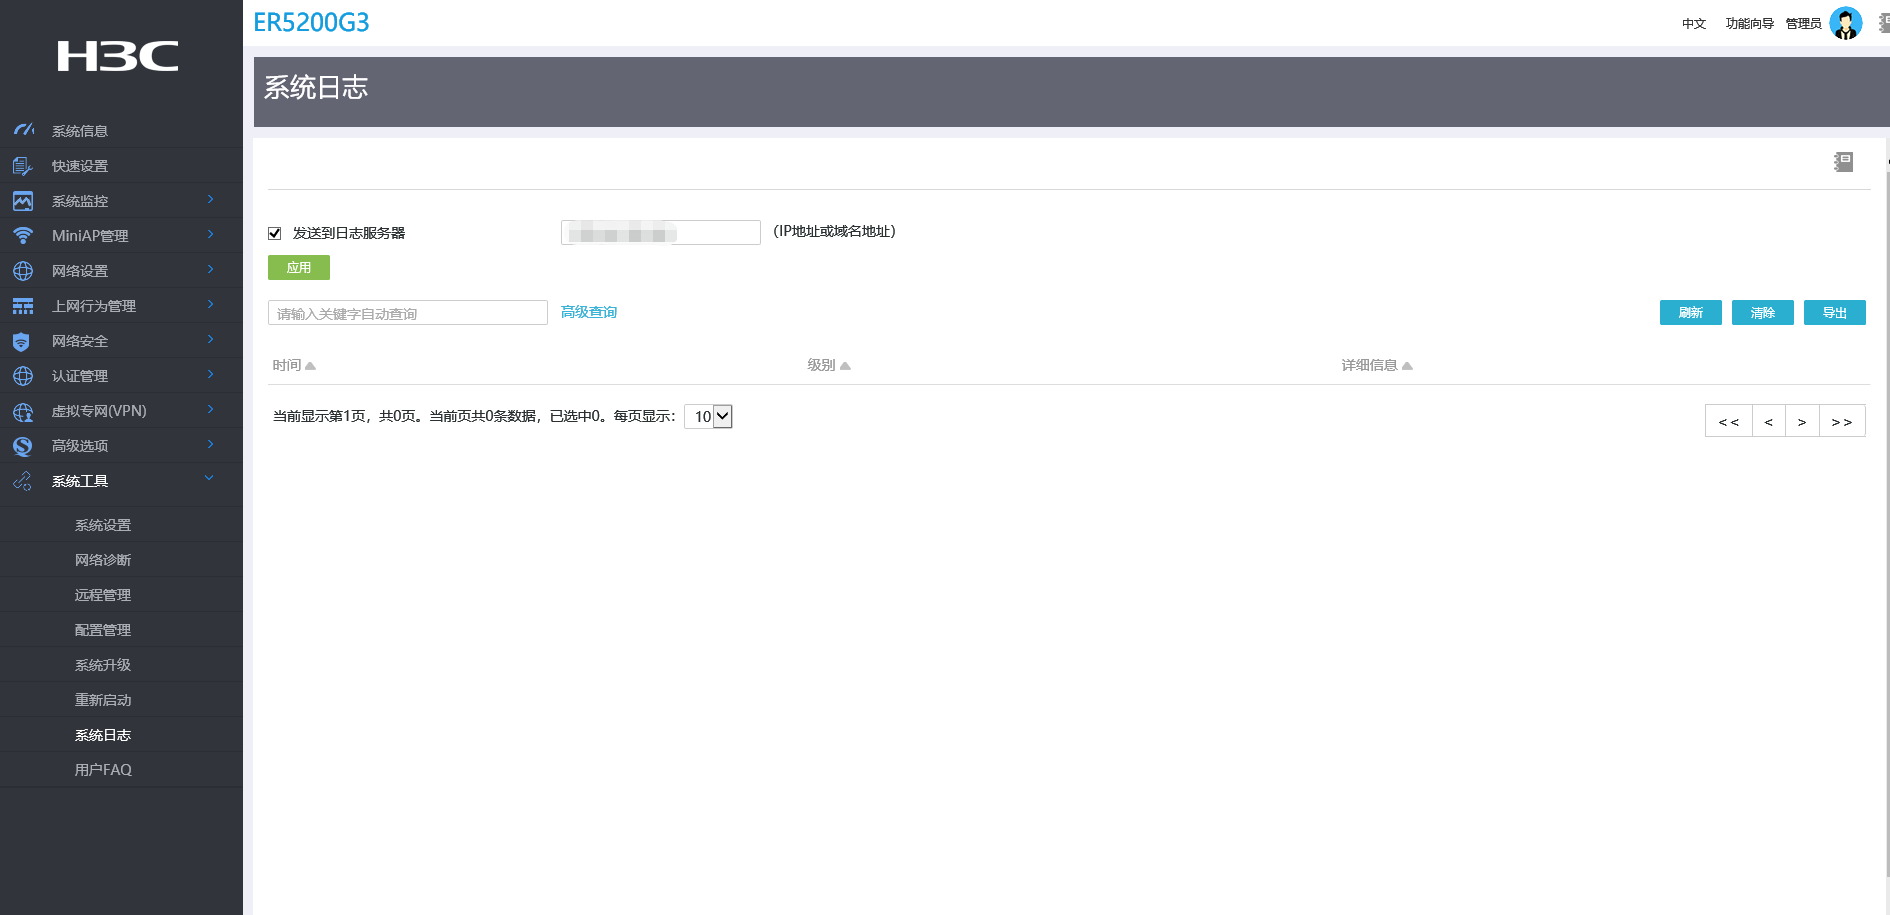Open the 配置管理 submenu item
The height and width of the screenshot is (915, 1890).
pyautogui.click(x=103, y=630)
